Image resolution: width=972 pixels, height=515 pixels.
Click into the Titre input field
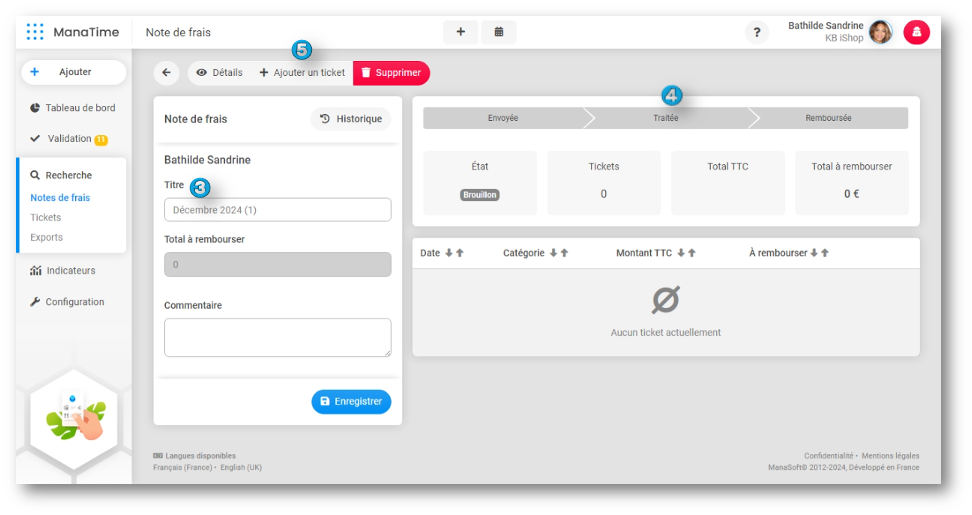click(277, 210)
